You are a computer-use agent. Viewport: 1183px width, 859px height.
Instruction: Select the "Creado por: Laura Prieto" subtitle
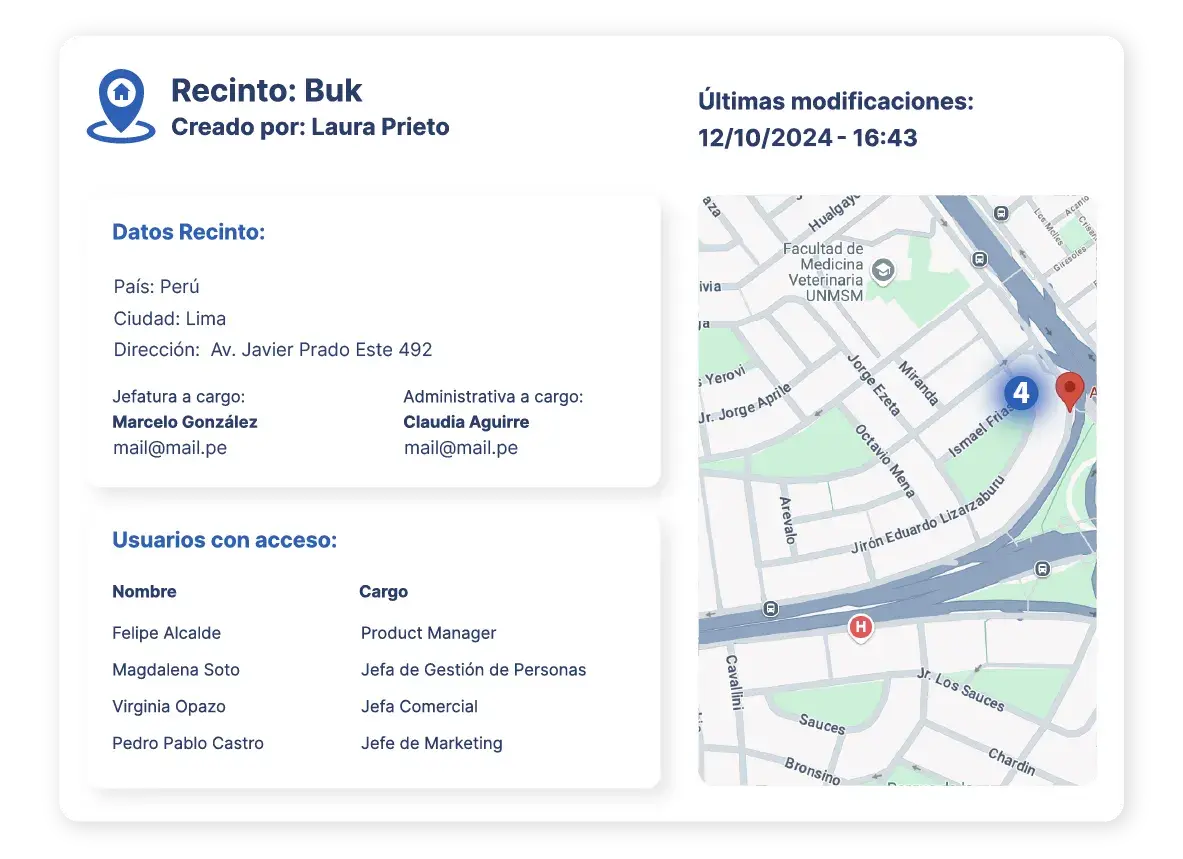(x=310, y=127)
